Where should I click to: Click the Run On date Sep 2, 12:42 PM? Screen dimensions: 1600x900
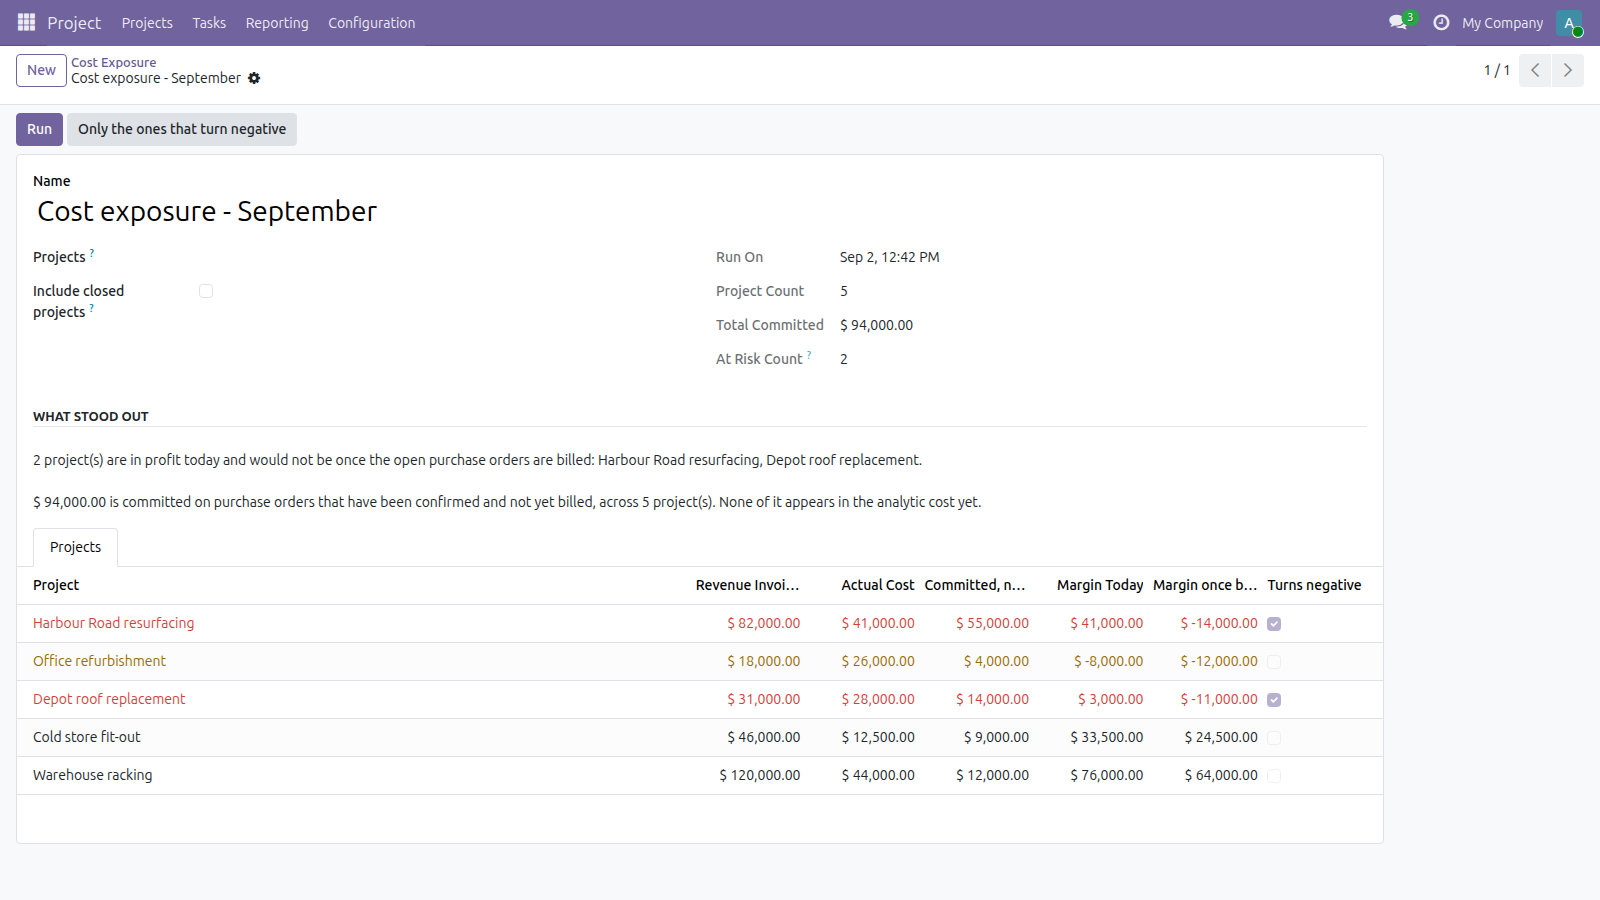point(889,257)
